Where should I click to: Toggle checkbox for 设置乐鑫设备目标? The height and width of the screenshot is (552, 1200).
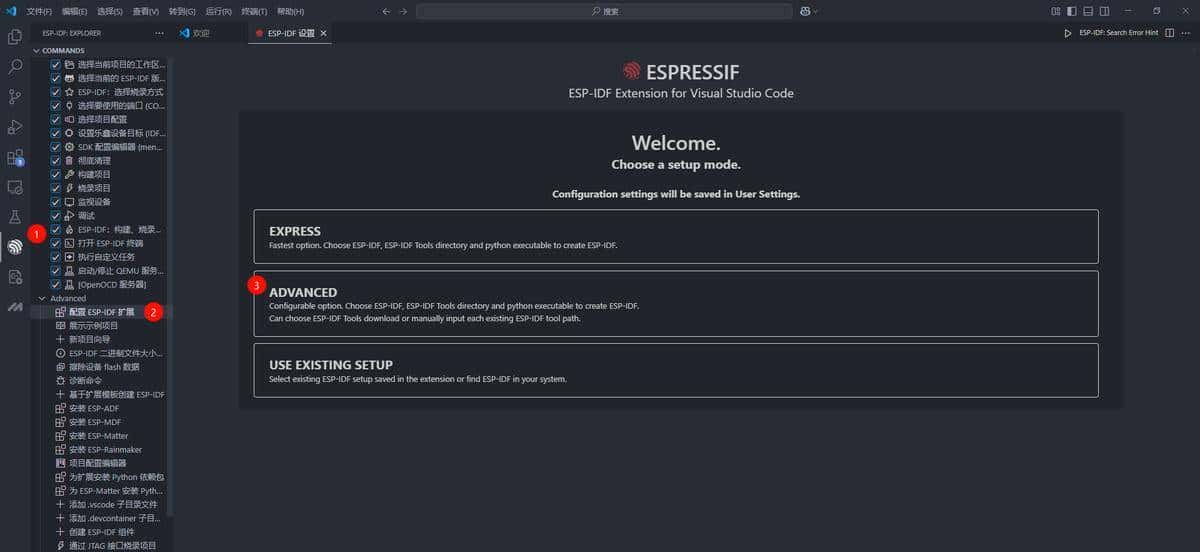(x=56, y=133)
